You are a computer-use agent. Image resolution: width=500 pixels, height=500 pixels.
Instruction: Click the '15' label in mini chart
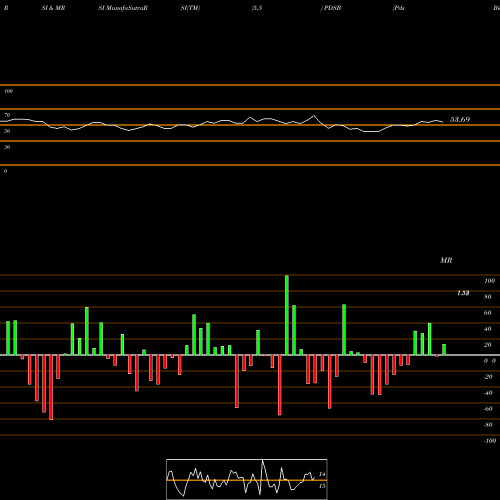pos(322,486)
